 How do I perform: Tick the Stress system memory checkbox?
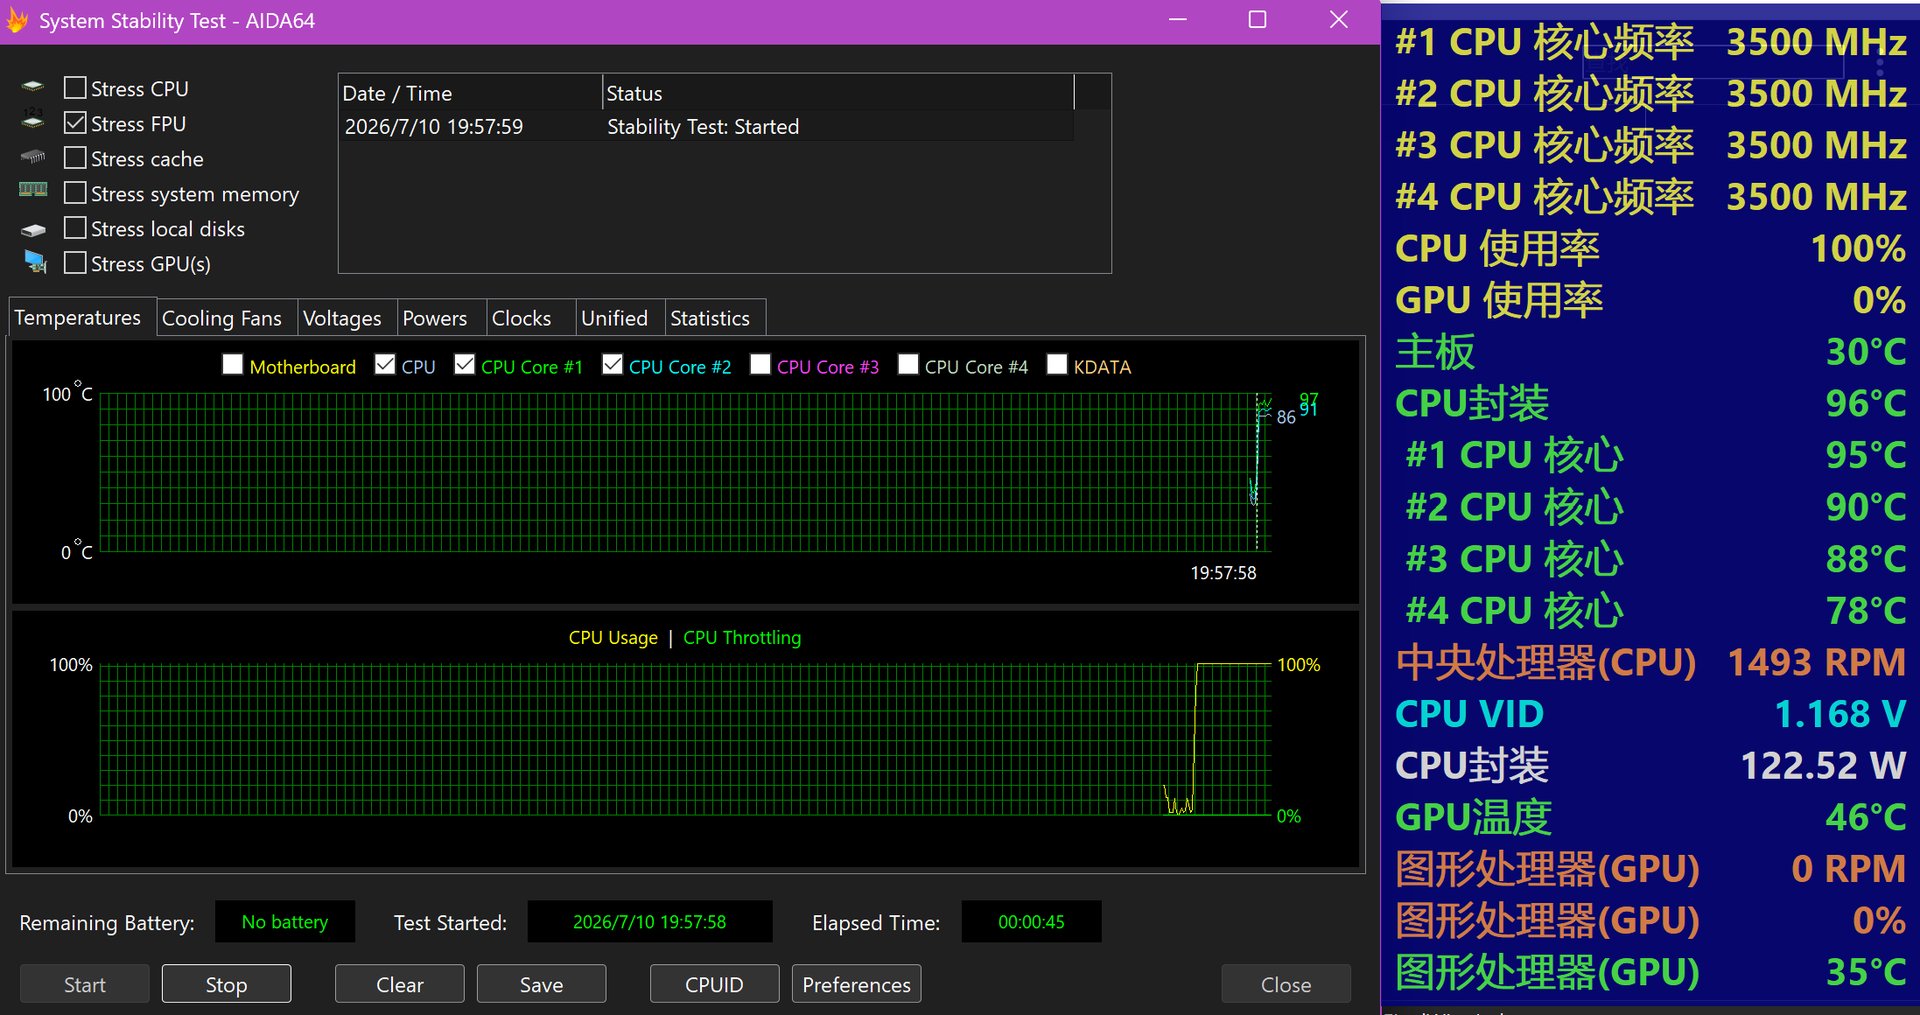point(75,193)
